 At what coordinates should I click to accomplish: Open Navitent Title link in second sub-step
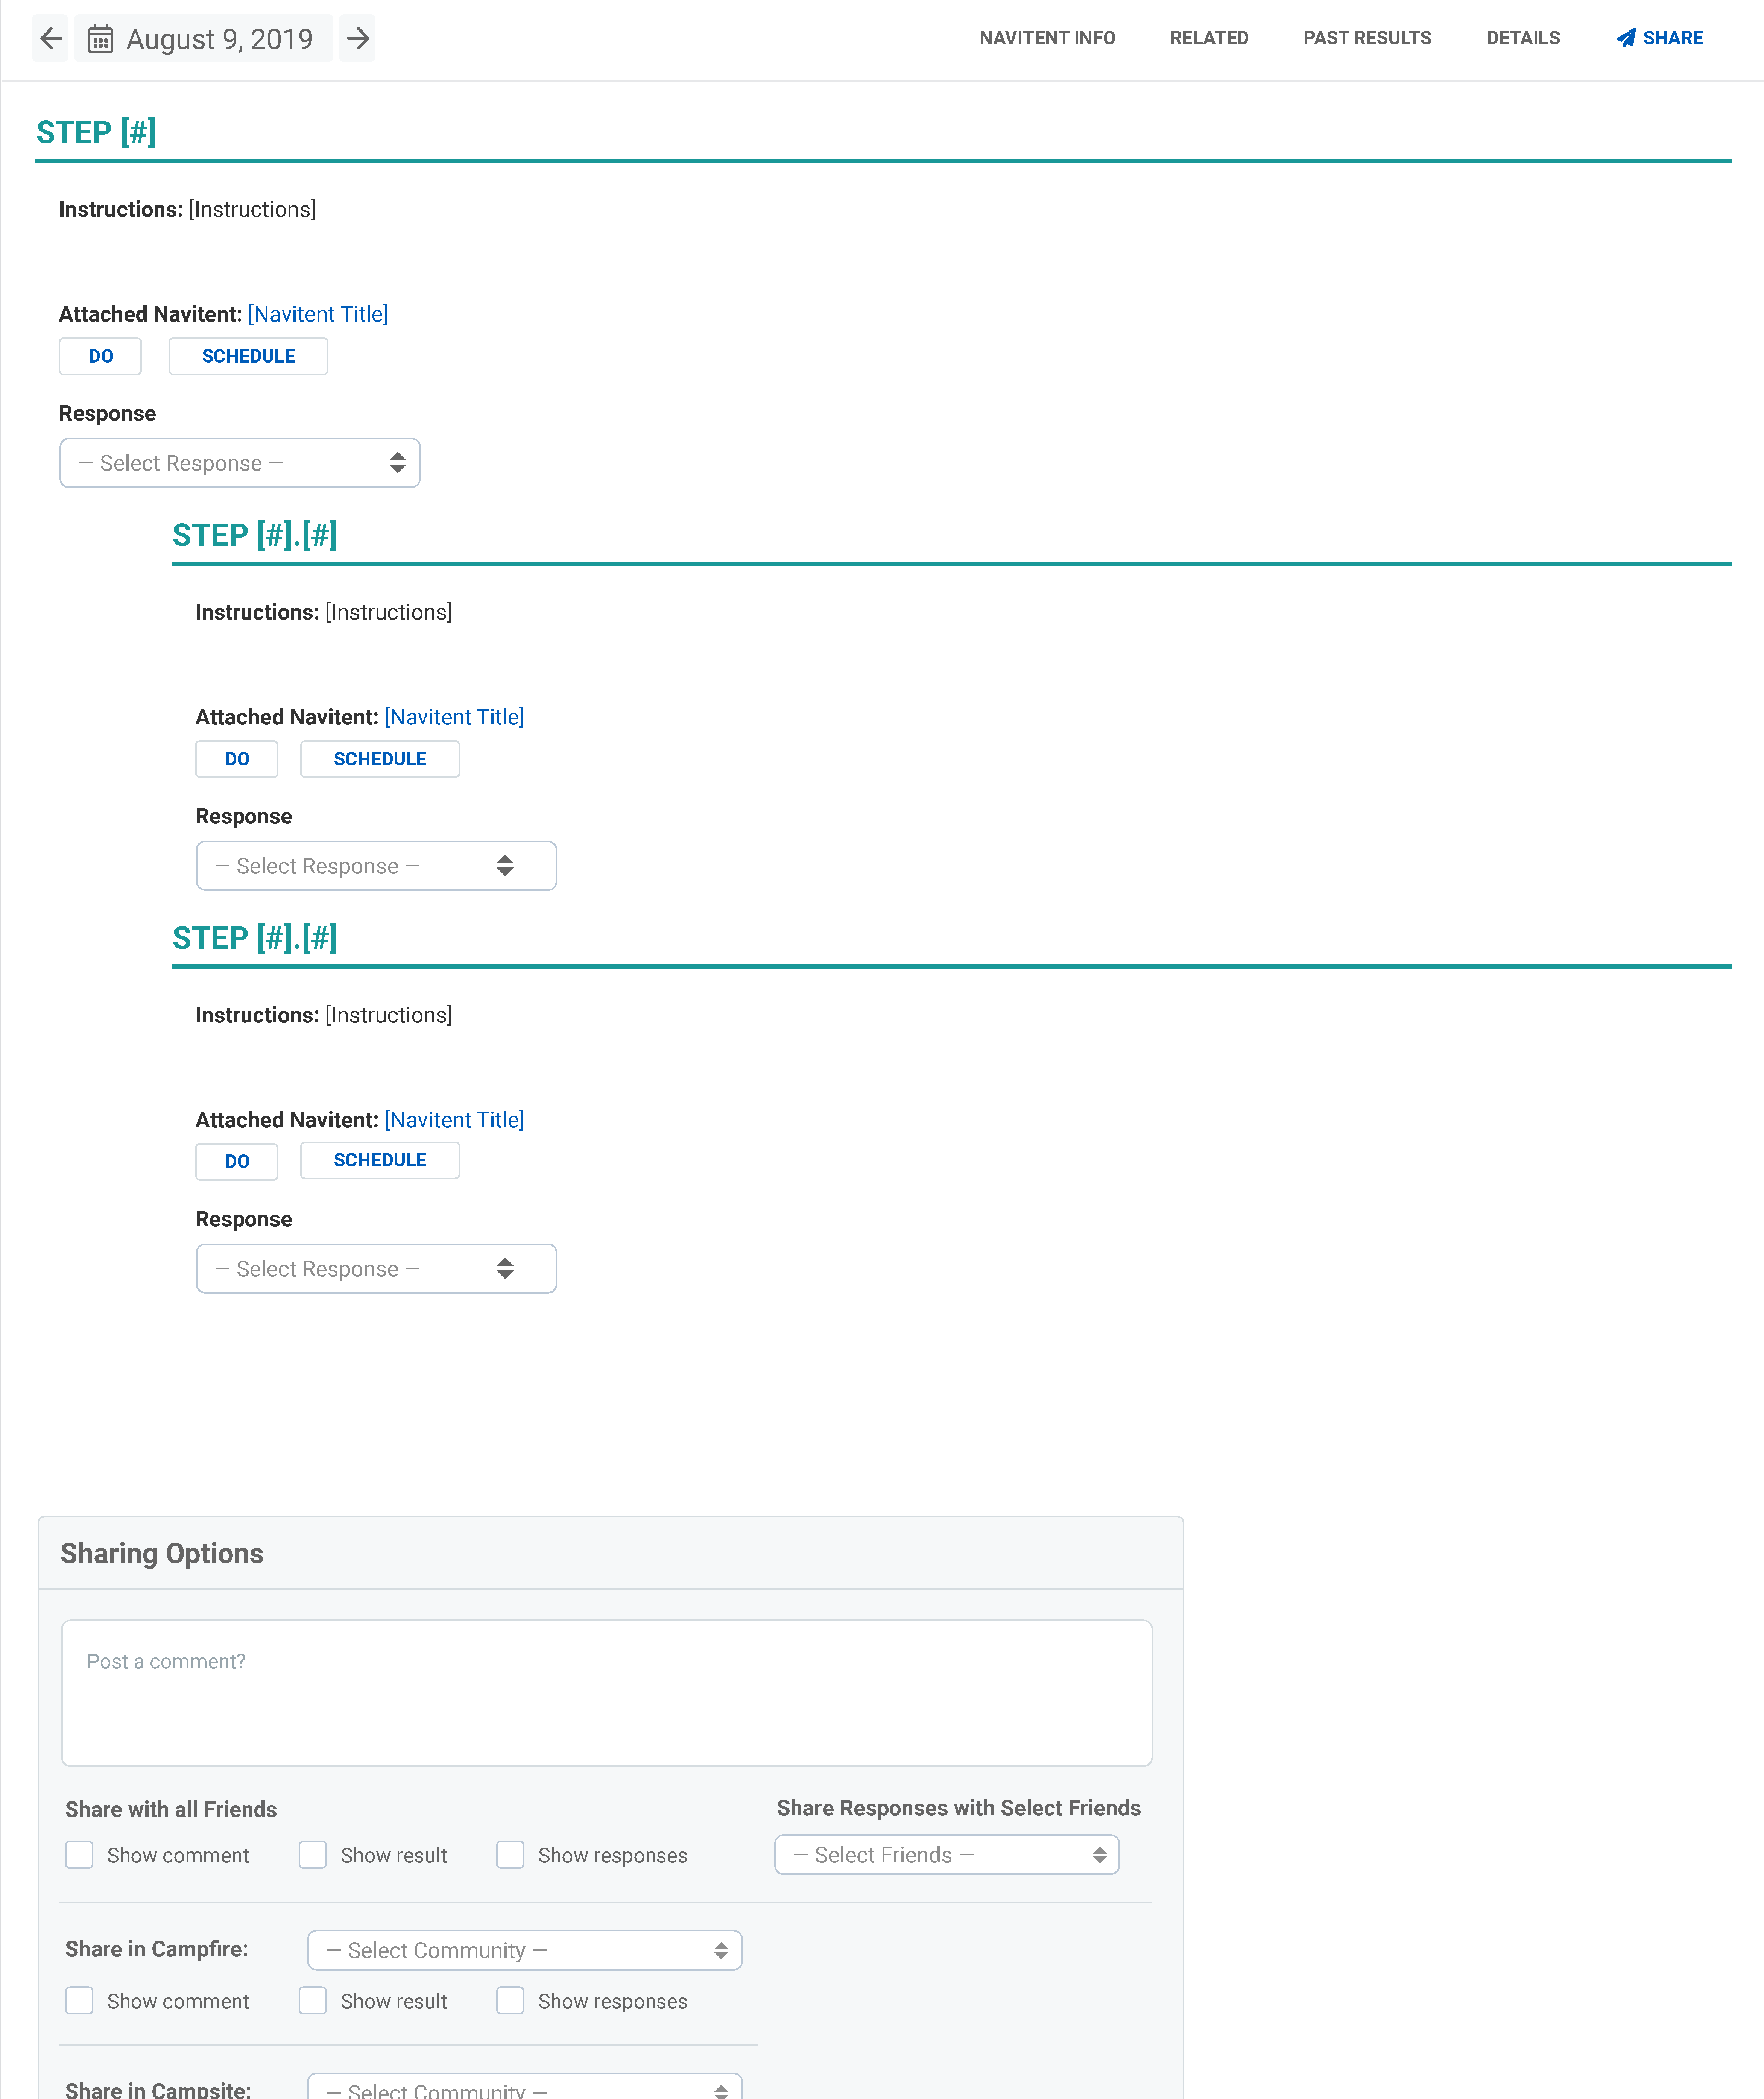(454, 1120)
